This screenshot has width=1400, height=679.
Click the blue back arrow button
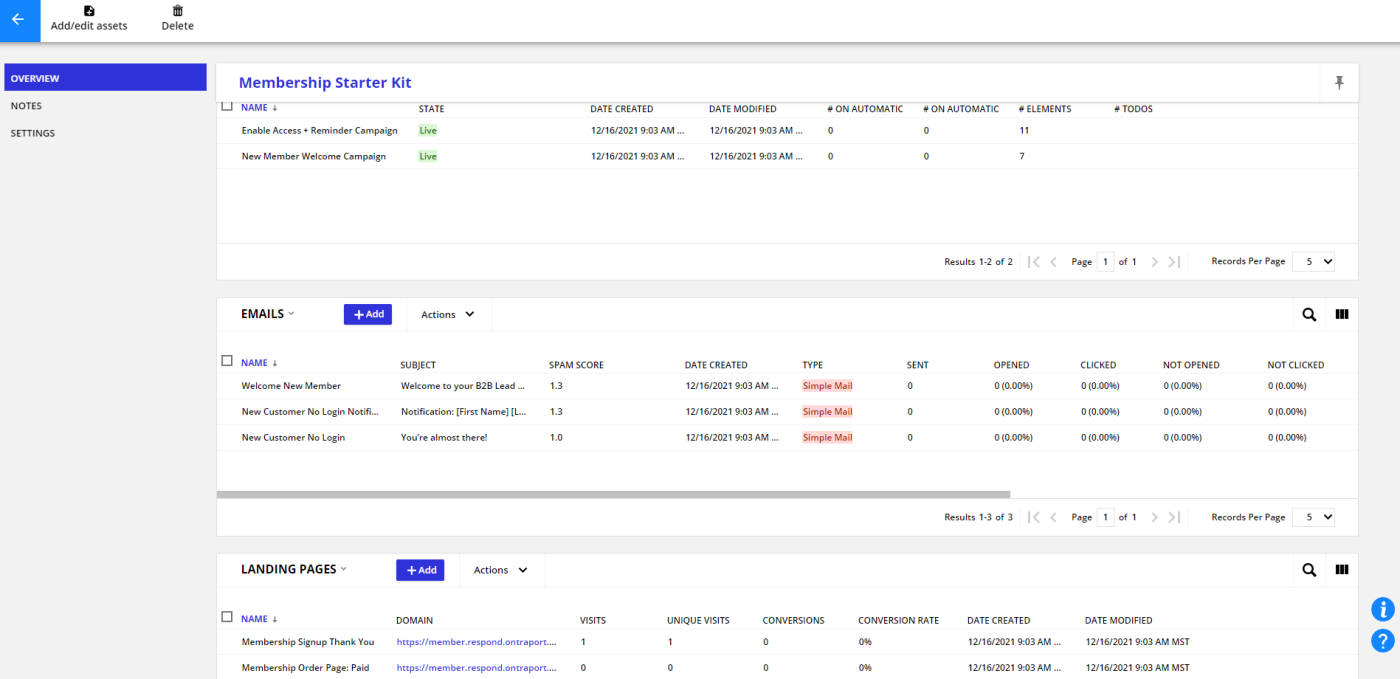tap(19, 19)
